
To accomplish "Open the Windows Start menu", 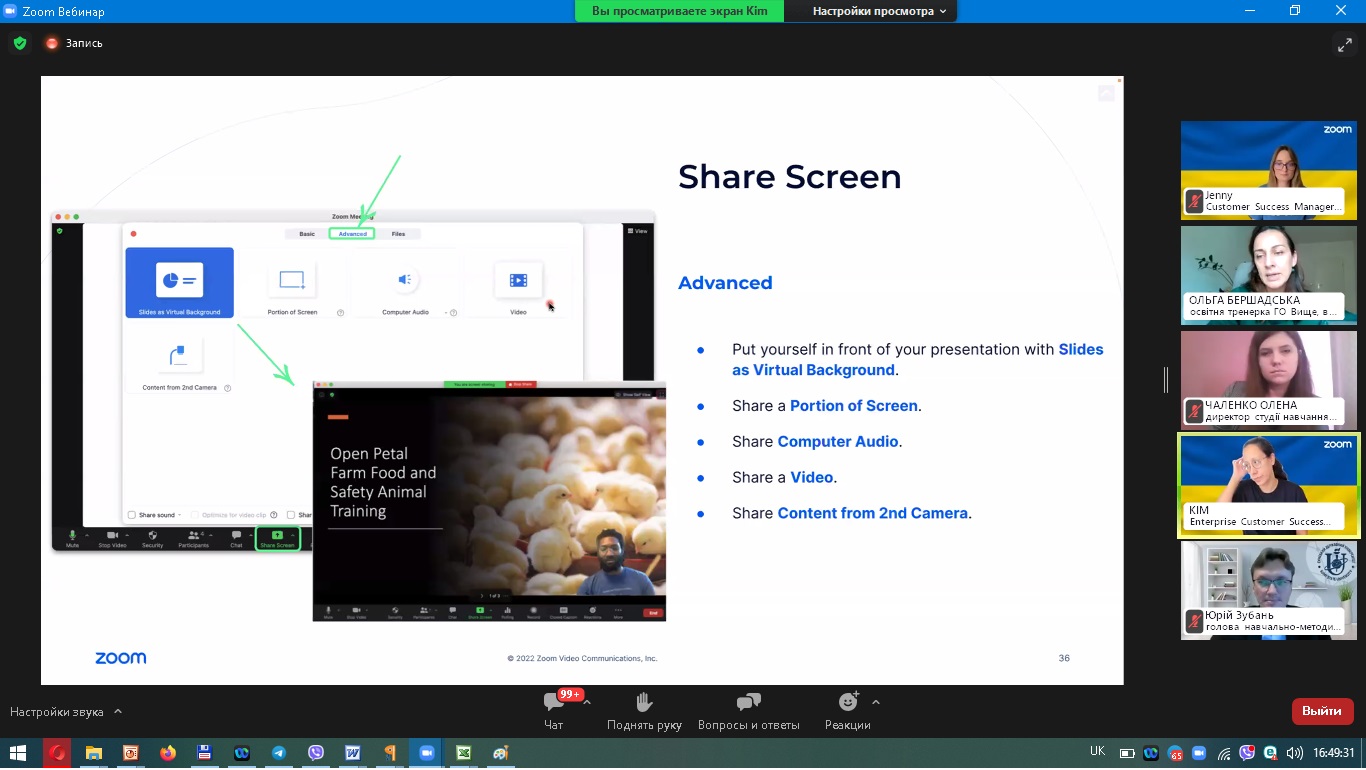I will pos(18,753).
